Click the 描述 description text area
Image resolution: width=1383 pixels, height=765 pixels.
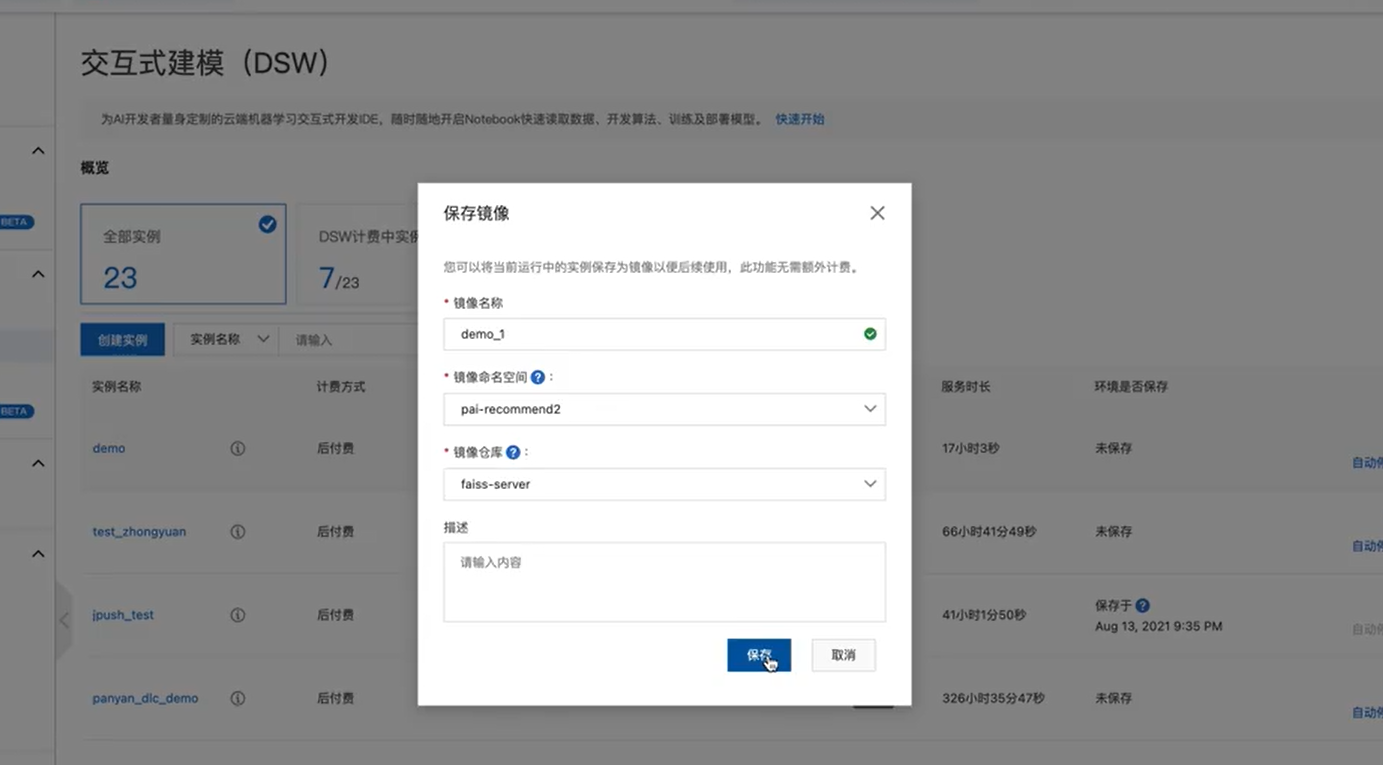[664, 582]
